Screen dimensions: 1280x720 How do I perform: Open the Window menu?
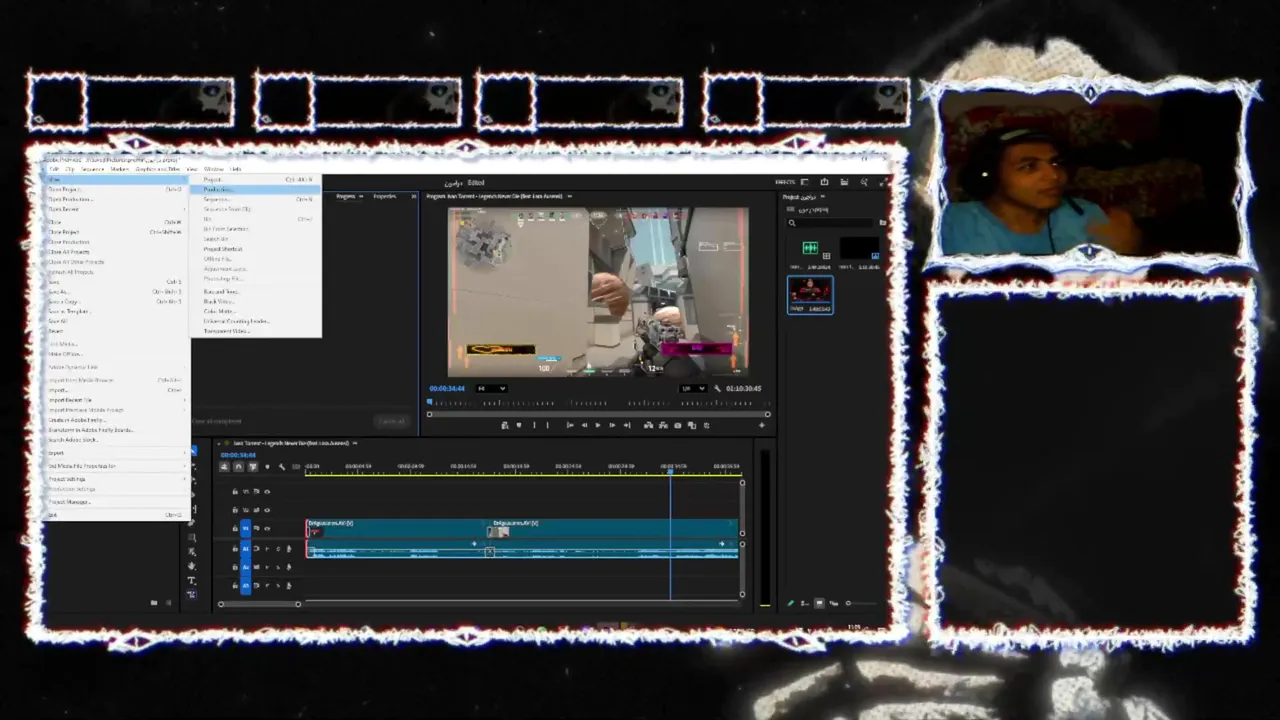[x=213, y=169]
